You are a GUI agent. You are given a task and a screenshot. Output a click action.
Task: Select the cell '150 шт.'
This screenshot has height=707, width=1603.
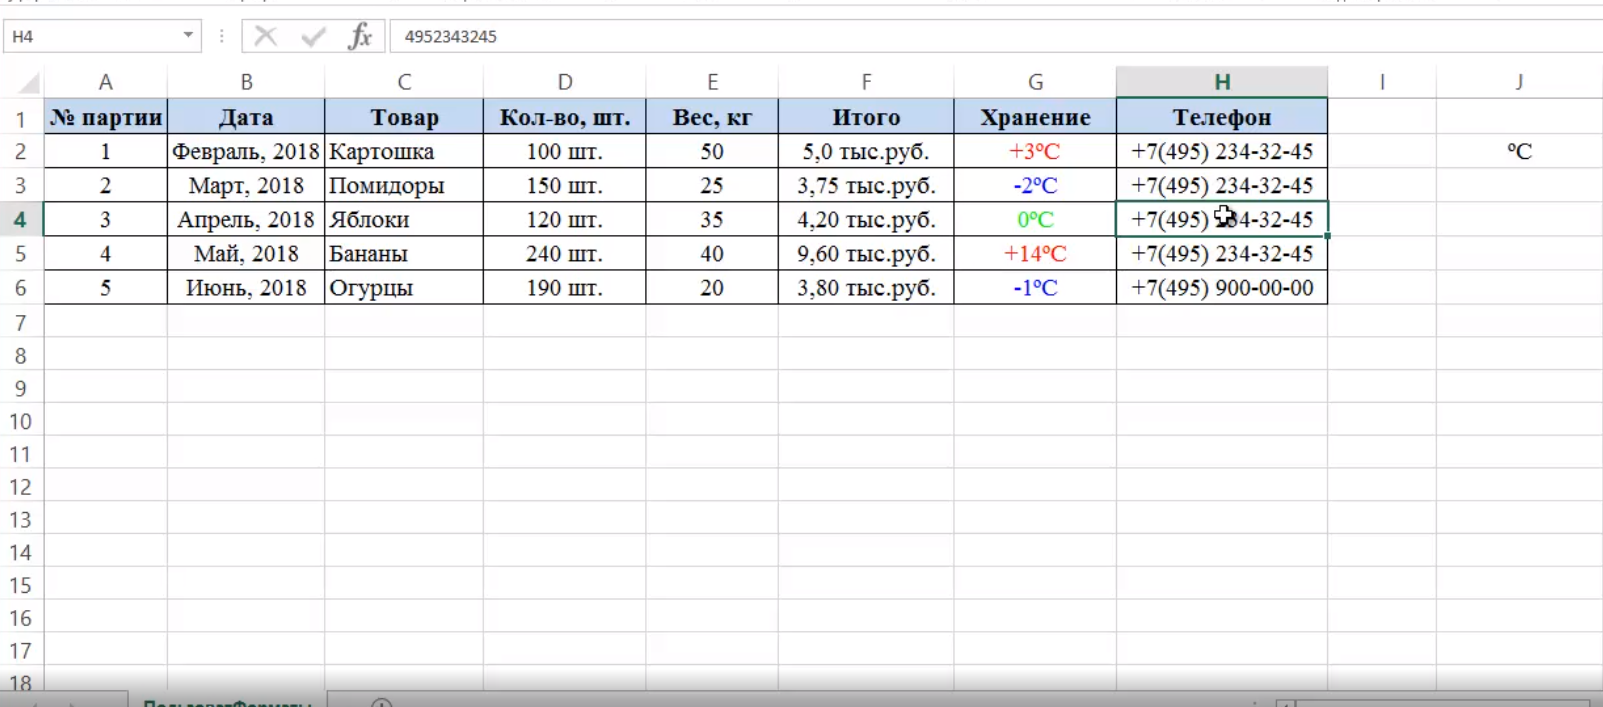(565, 185)
